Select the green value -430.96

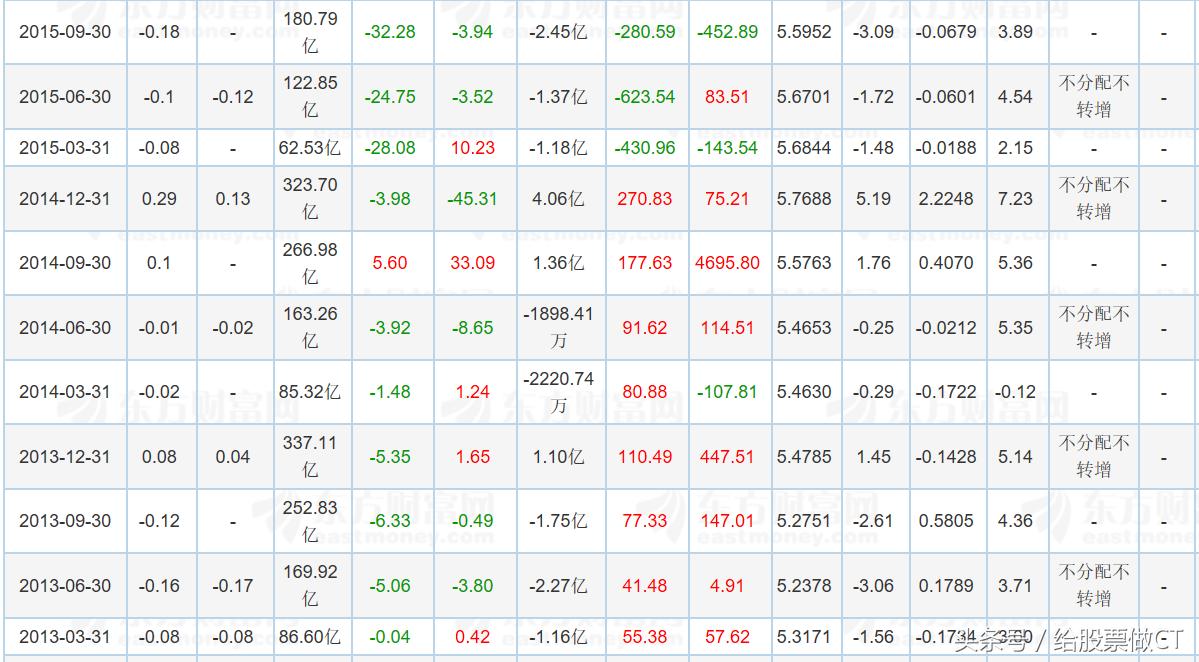[645, 148]
